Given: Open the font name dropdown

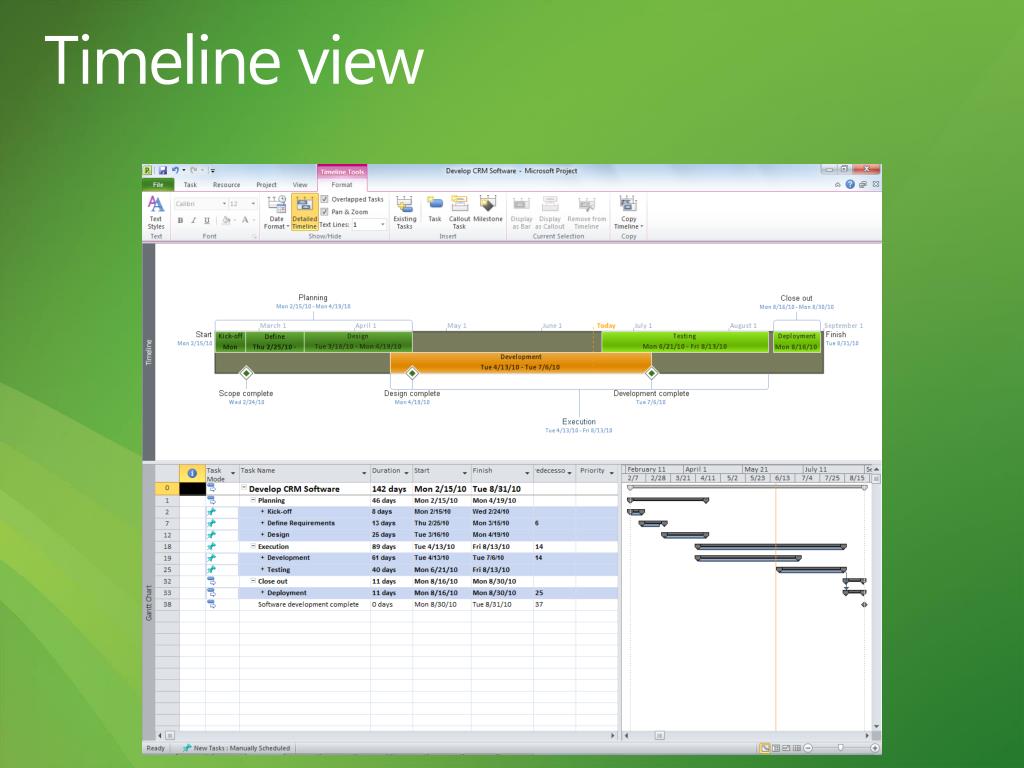Looking at the screenshot, I should point(224,204).
